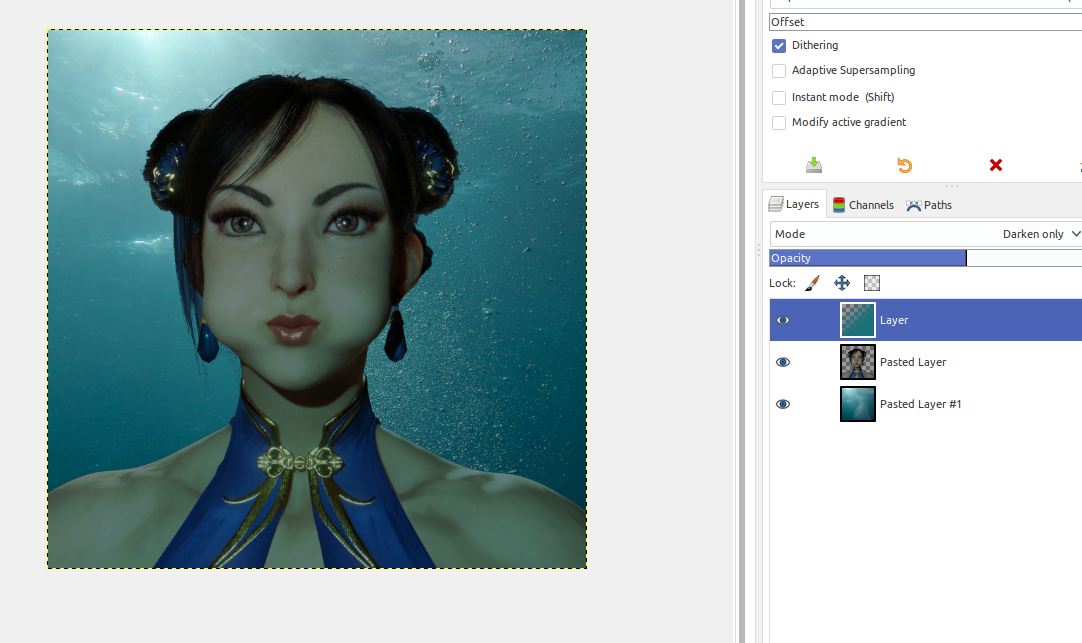The image size is (1082, 643).
Task: Select thumbnail of the top 'Layer'
Action: point(858,320)
